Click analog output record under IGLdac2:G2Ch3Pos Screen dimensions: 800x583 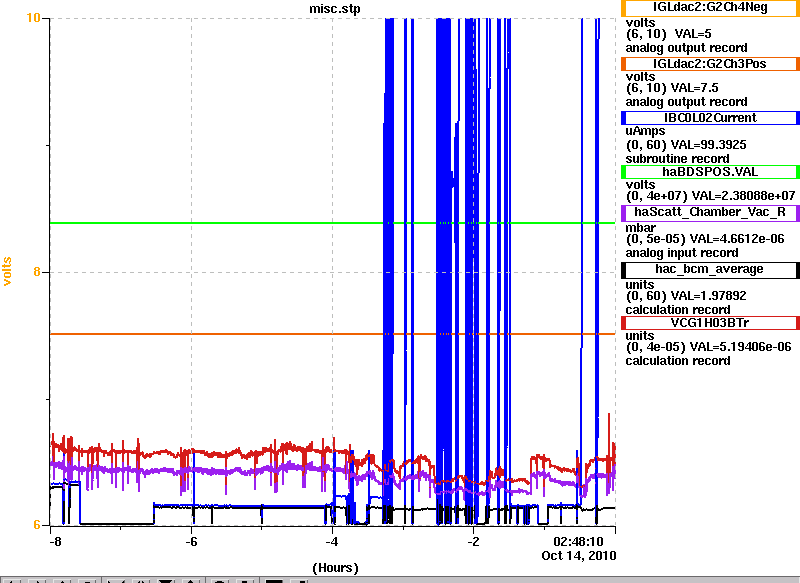[686, 102]
